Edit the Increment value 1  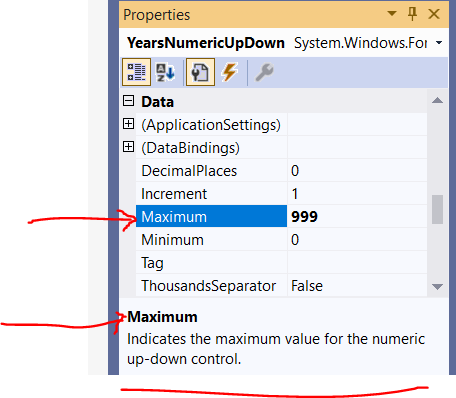click(357, 194)
